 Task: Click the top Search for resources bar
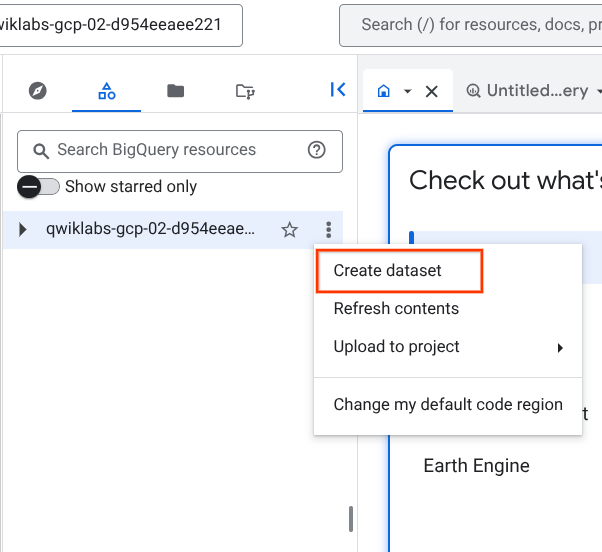[471, 25]
